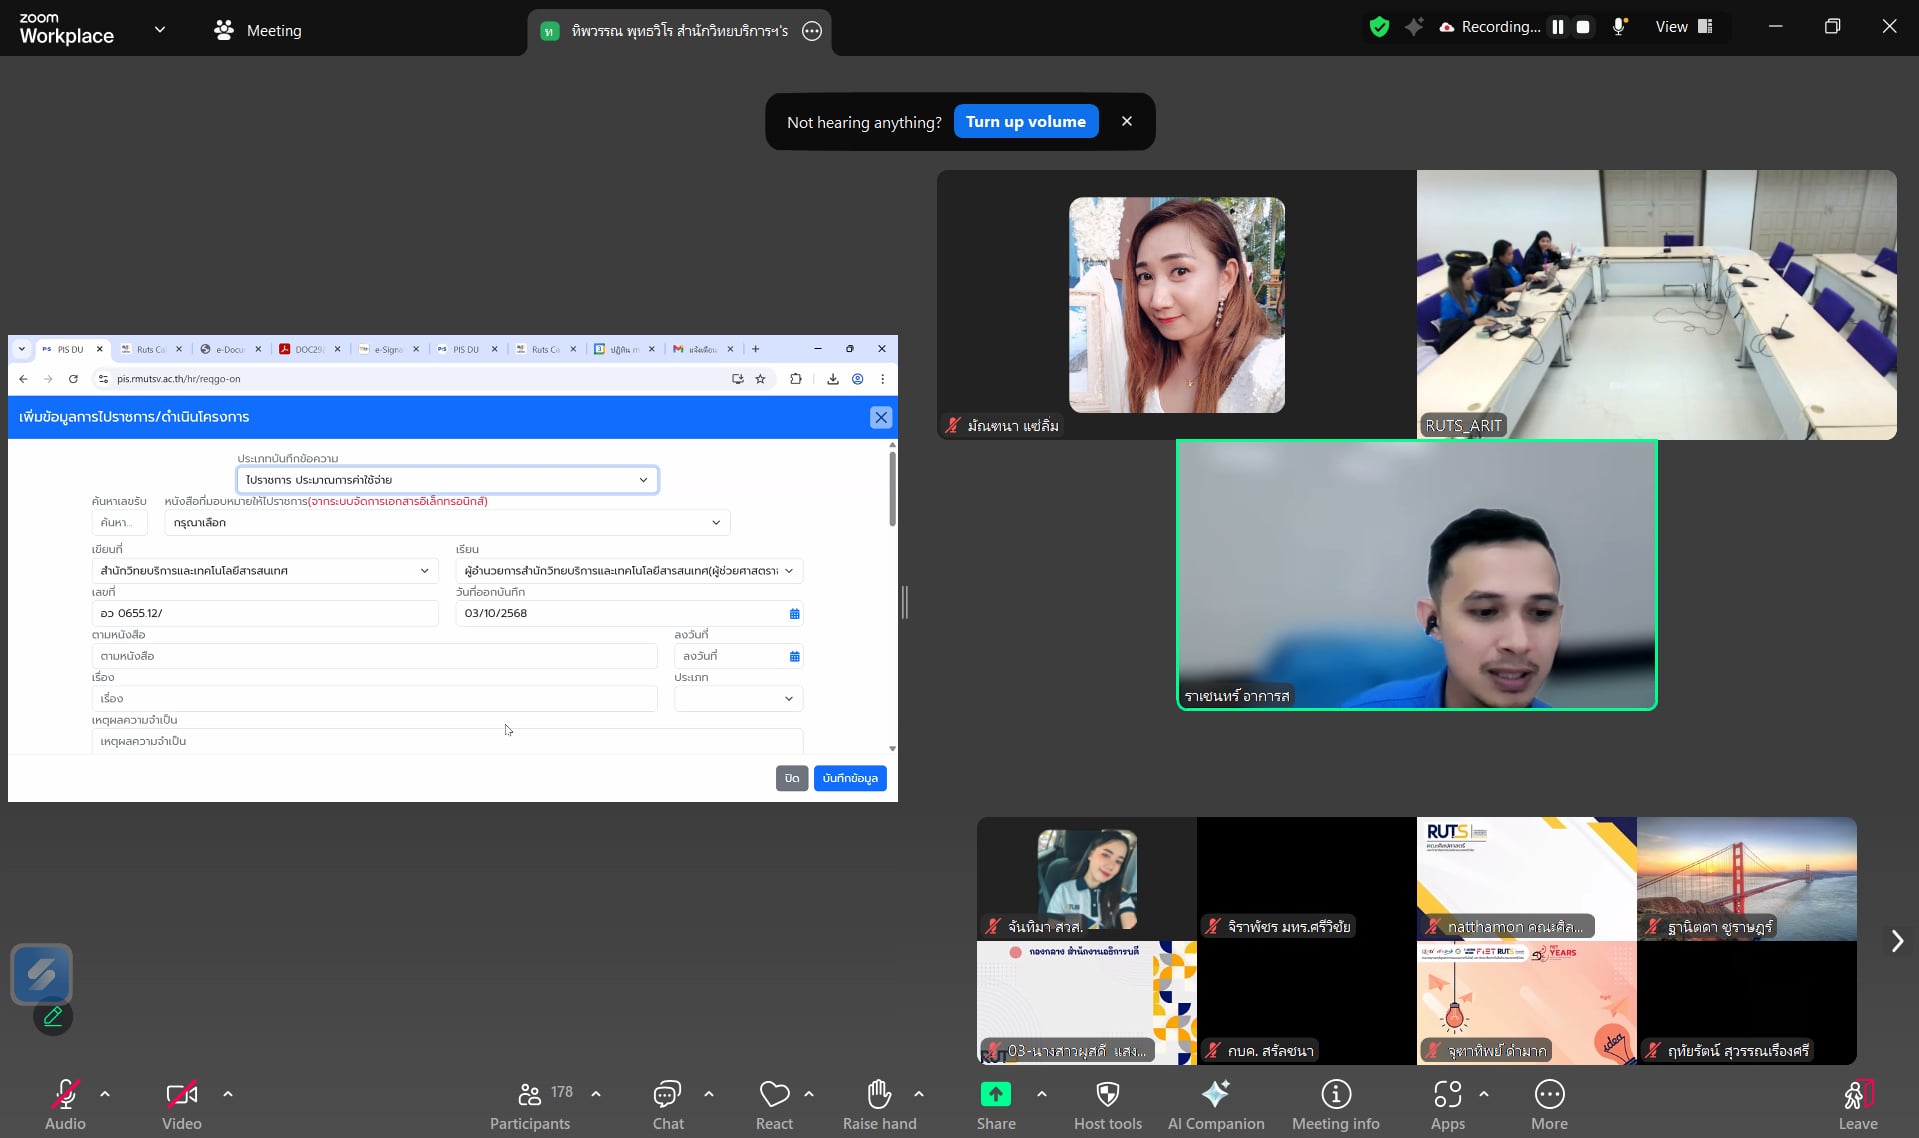Open the View layout dropdown

1685,27
